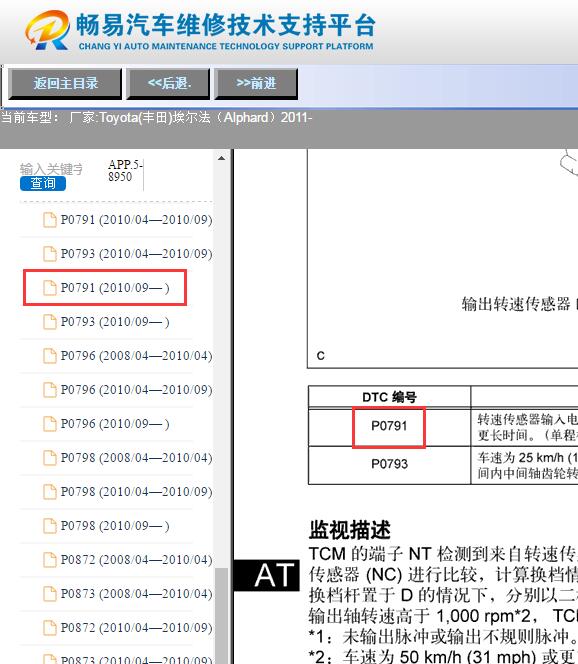578x664 pixels.
Task: Select tree entry P0796 (2010/04—2010/09)
Action: click(136, 390)
